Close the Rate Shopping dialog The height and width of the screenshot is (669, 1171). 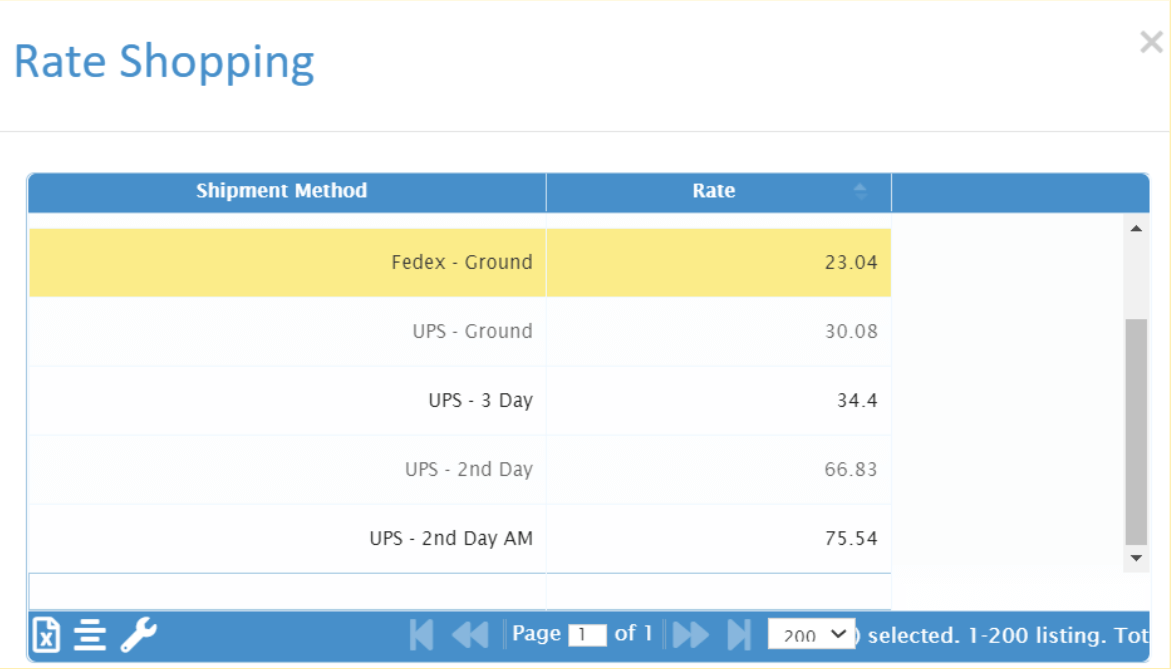[1151, 42]
